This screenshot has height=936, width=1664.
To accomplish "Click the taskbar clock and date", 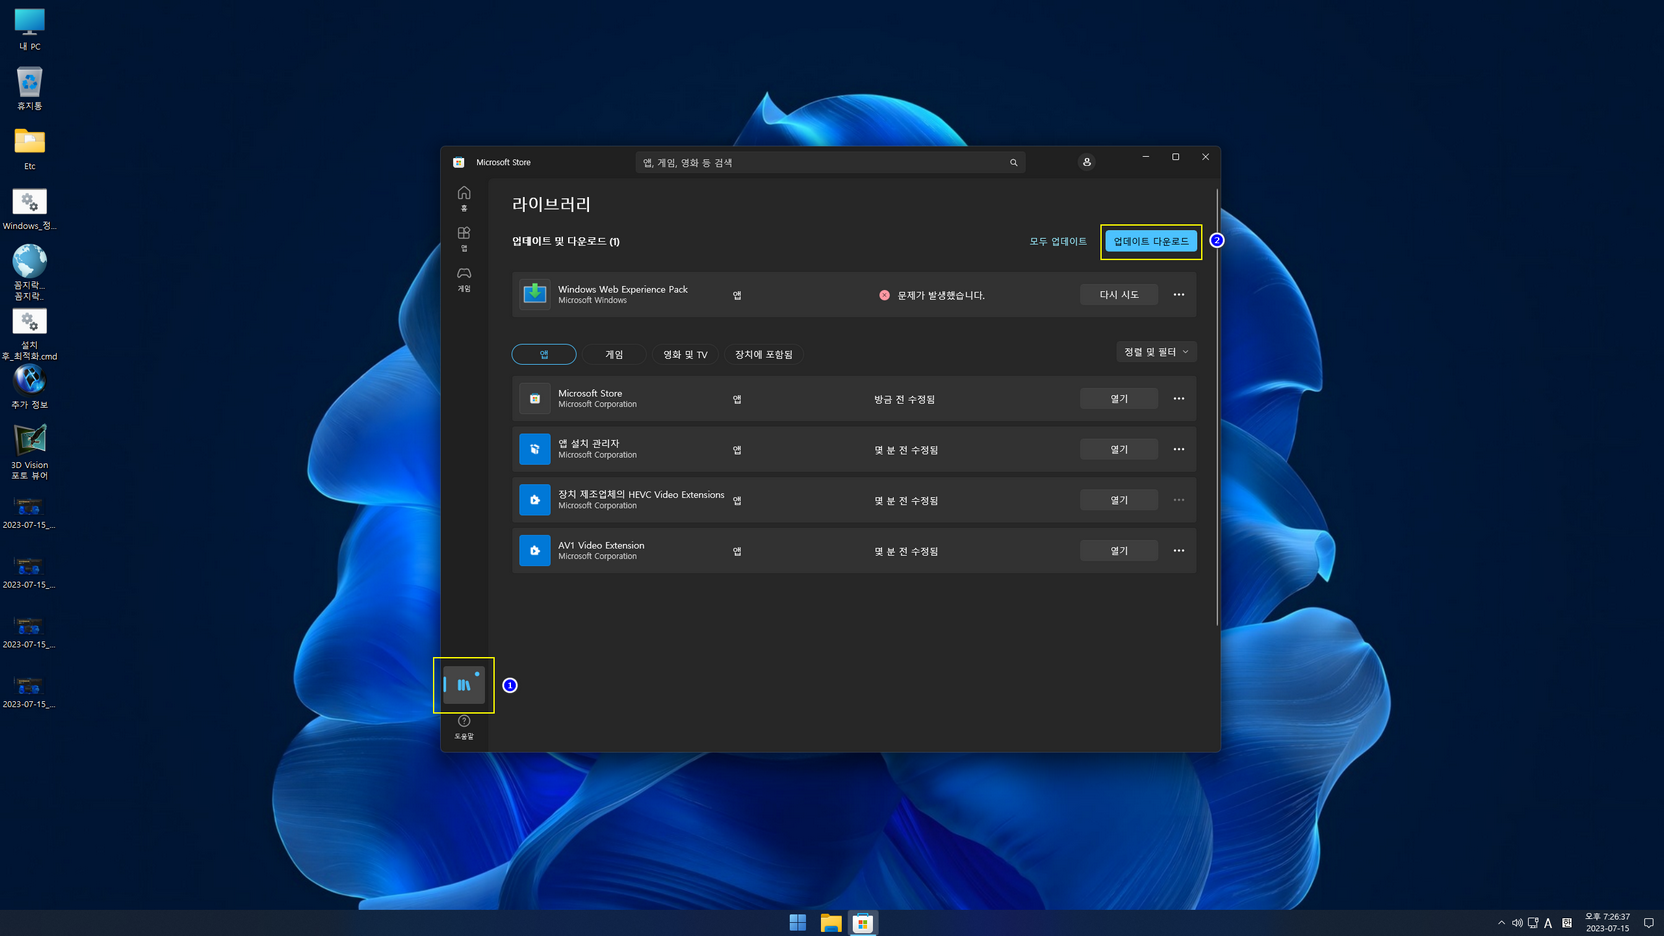I will pyautogui.click(x=1607, y=922).
